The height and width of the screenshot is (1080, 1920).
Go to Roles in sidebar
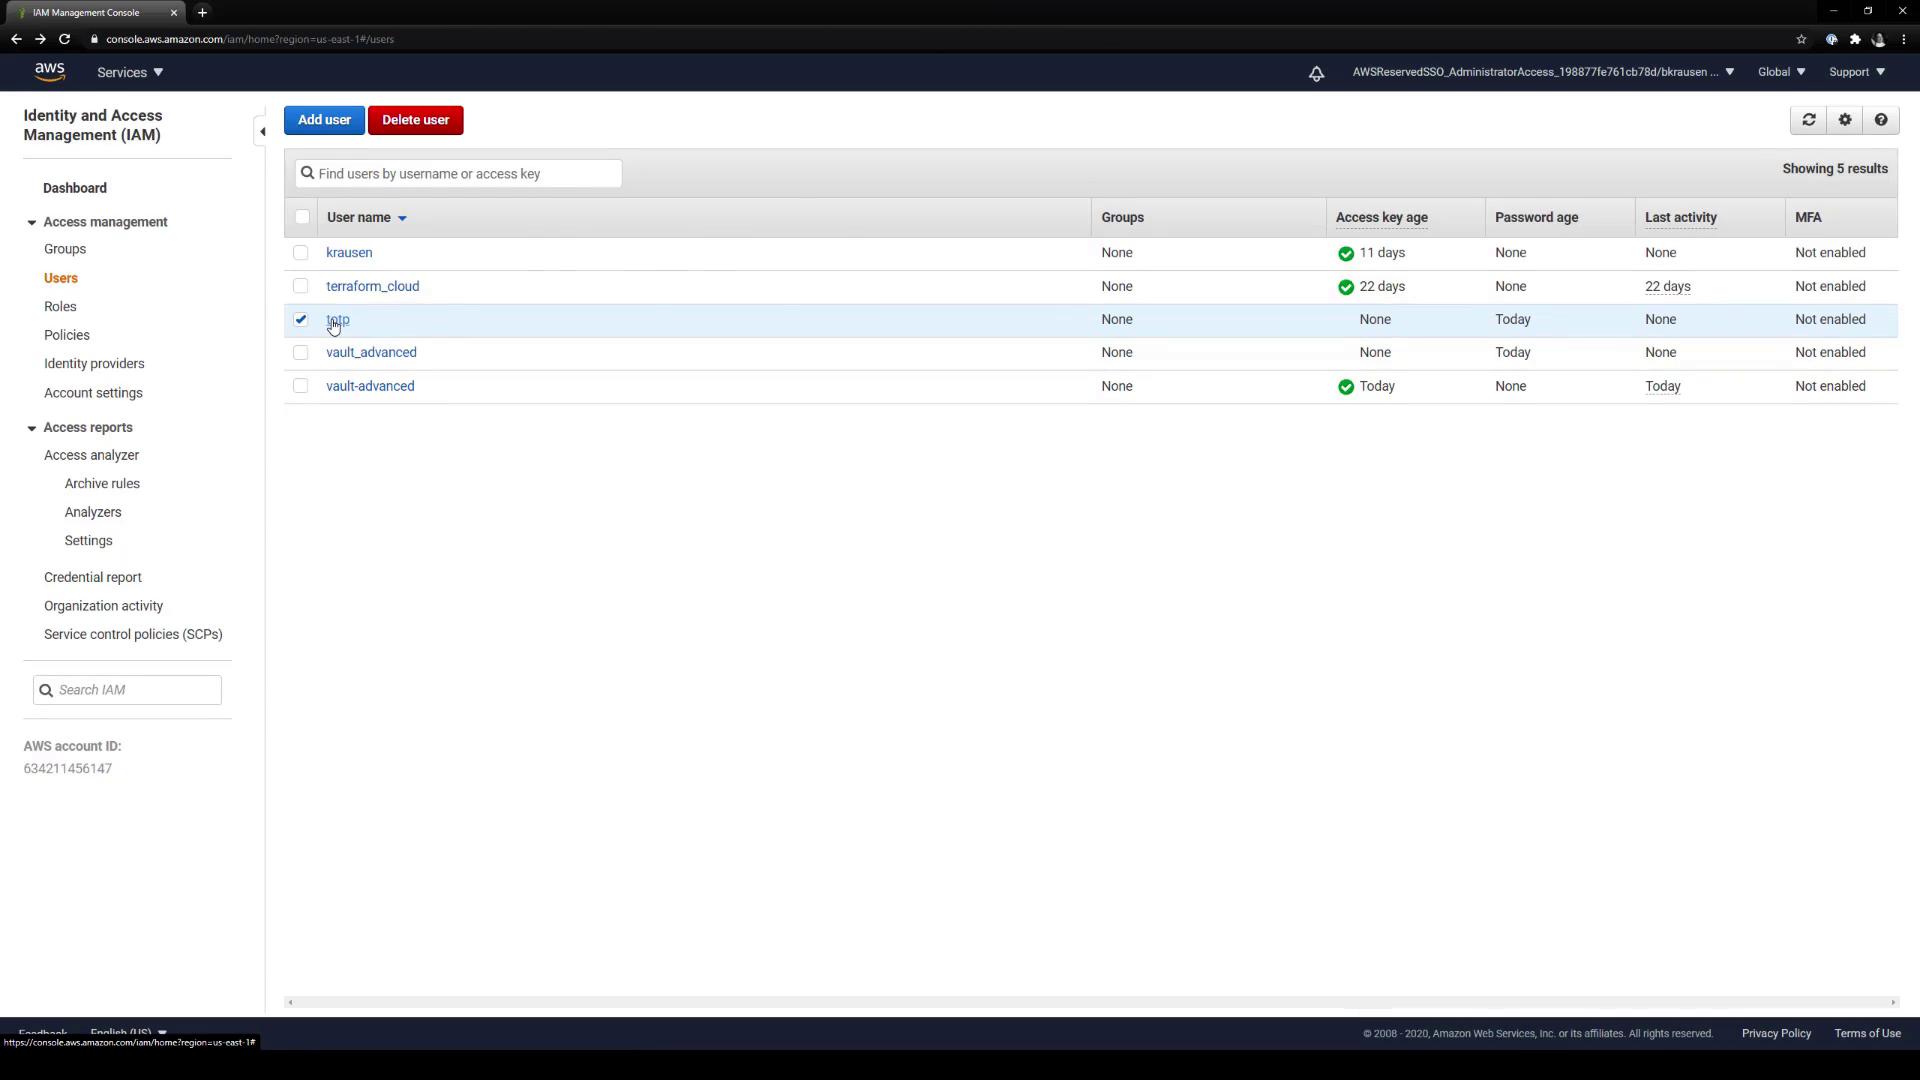click(x=60, y=307)
